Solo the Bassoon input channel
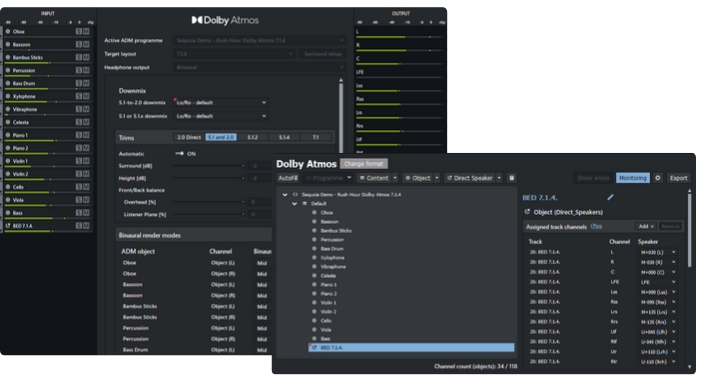Screen dimensions: 705x380 click(79, 45)
